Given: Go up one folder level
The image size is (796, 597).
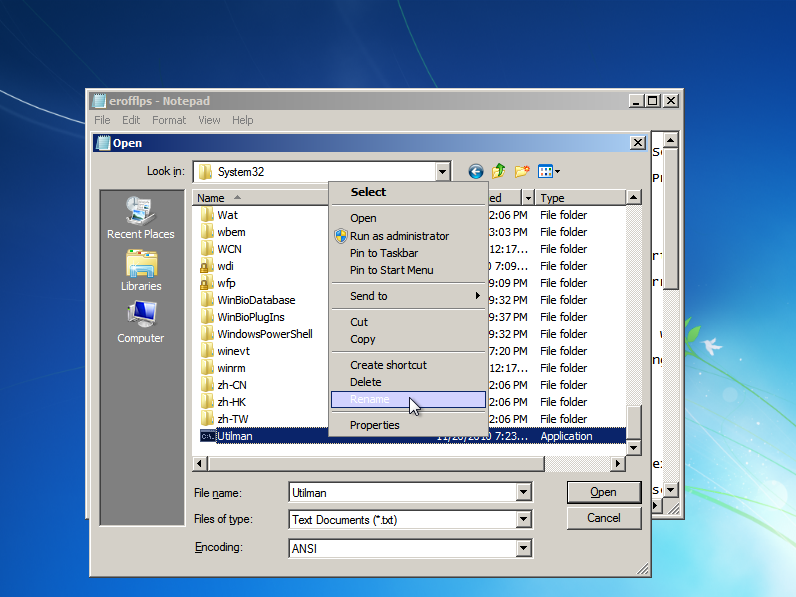Looking at the screenshot, I should (x=498, y=172).
